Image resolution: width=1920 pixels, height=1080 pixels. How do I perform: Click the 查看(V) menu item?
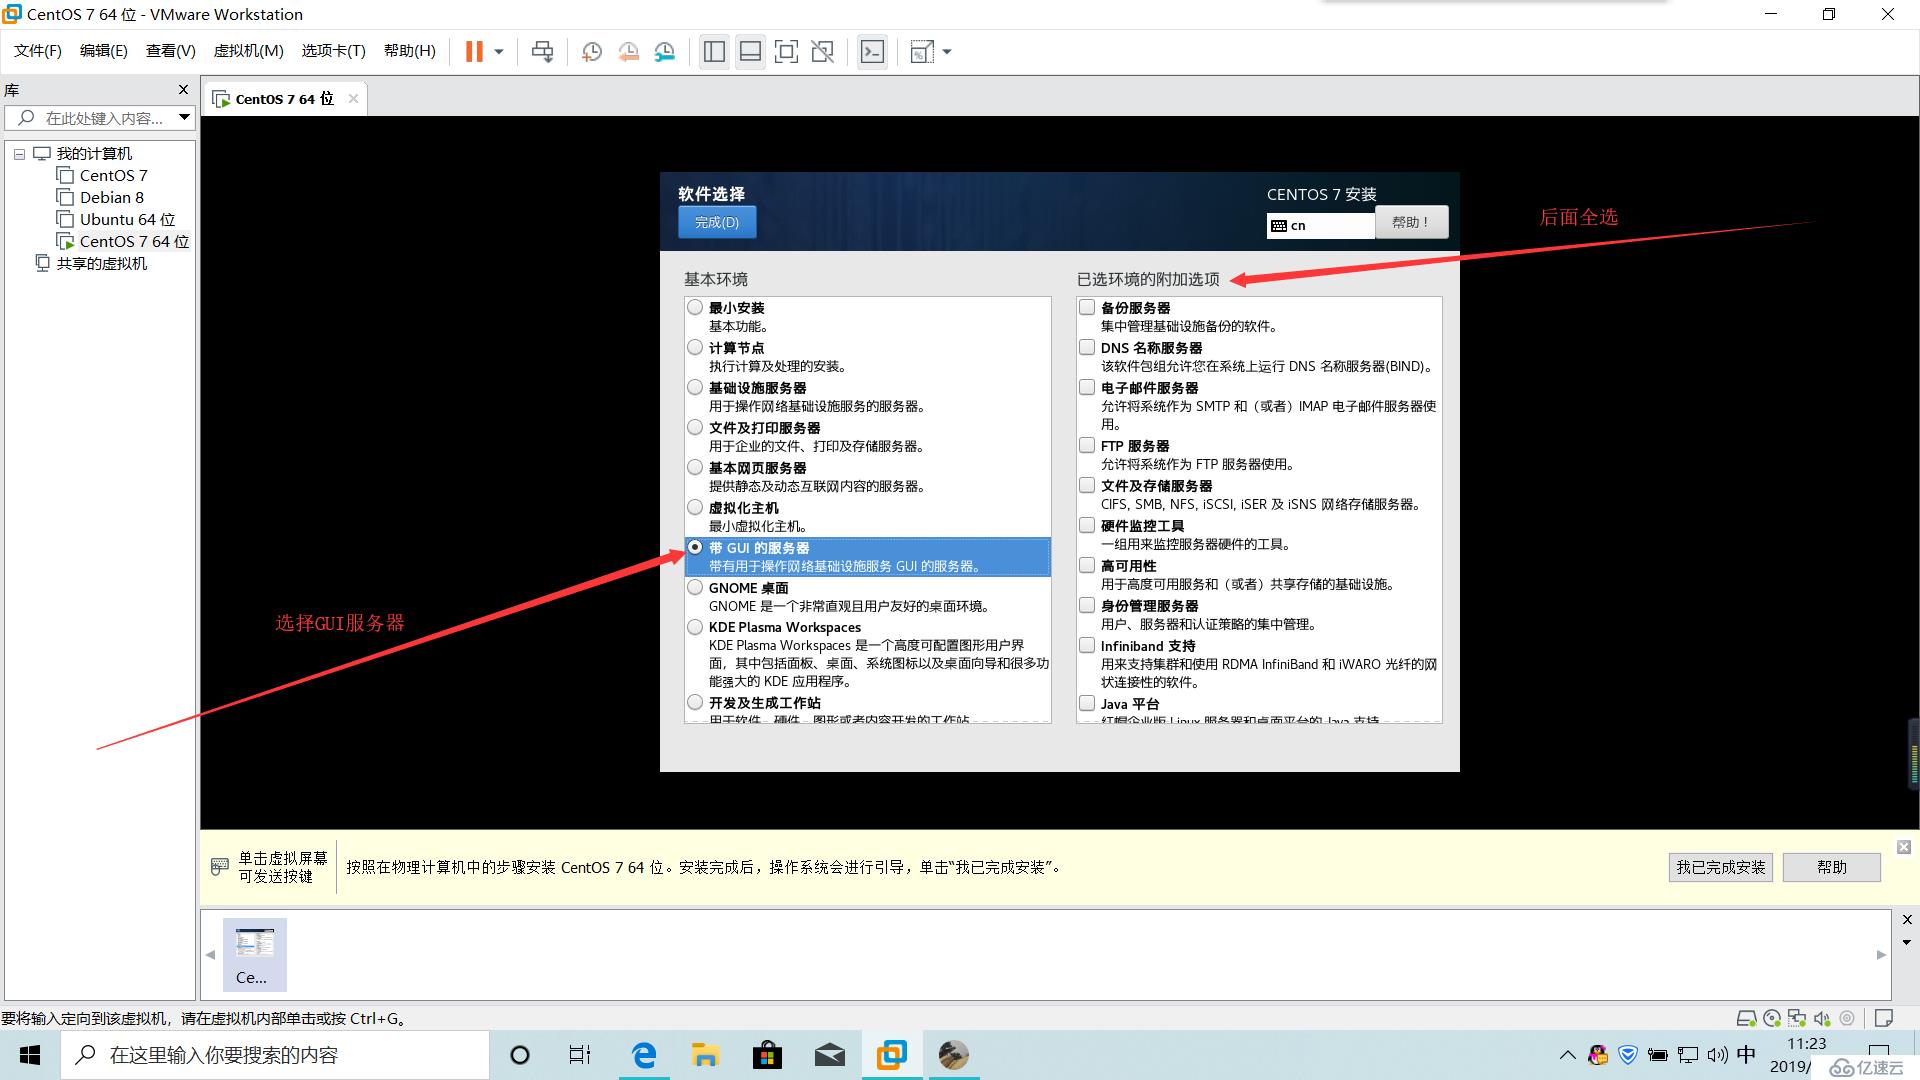coord(170,51)
